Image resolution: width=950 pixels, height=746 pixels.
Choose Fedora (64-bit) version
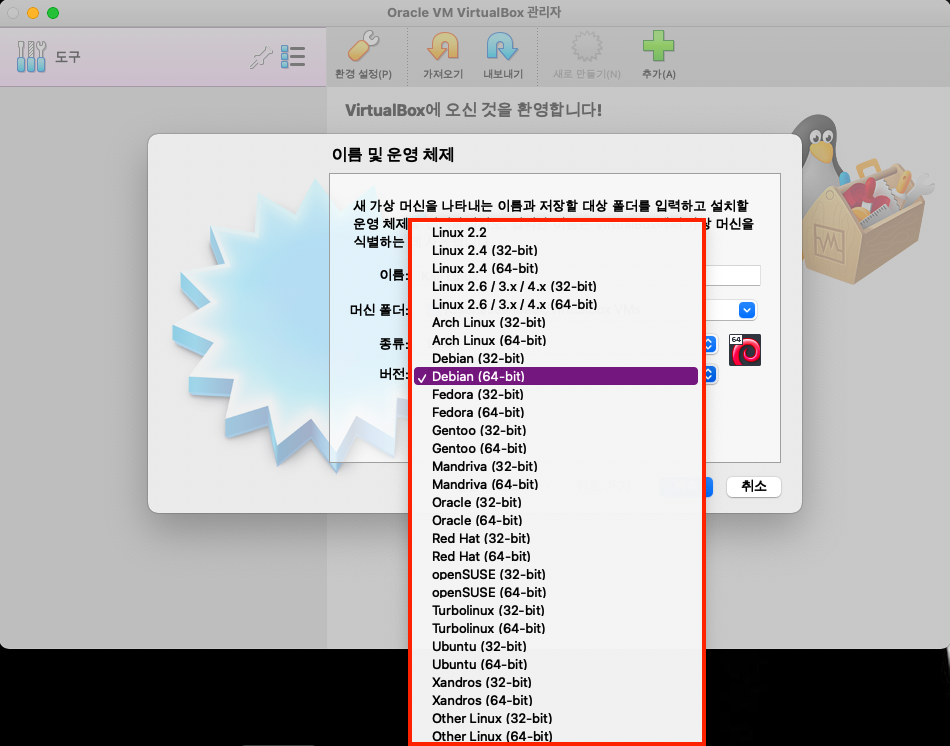point(556,412)
